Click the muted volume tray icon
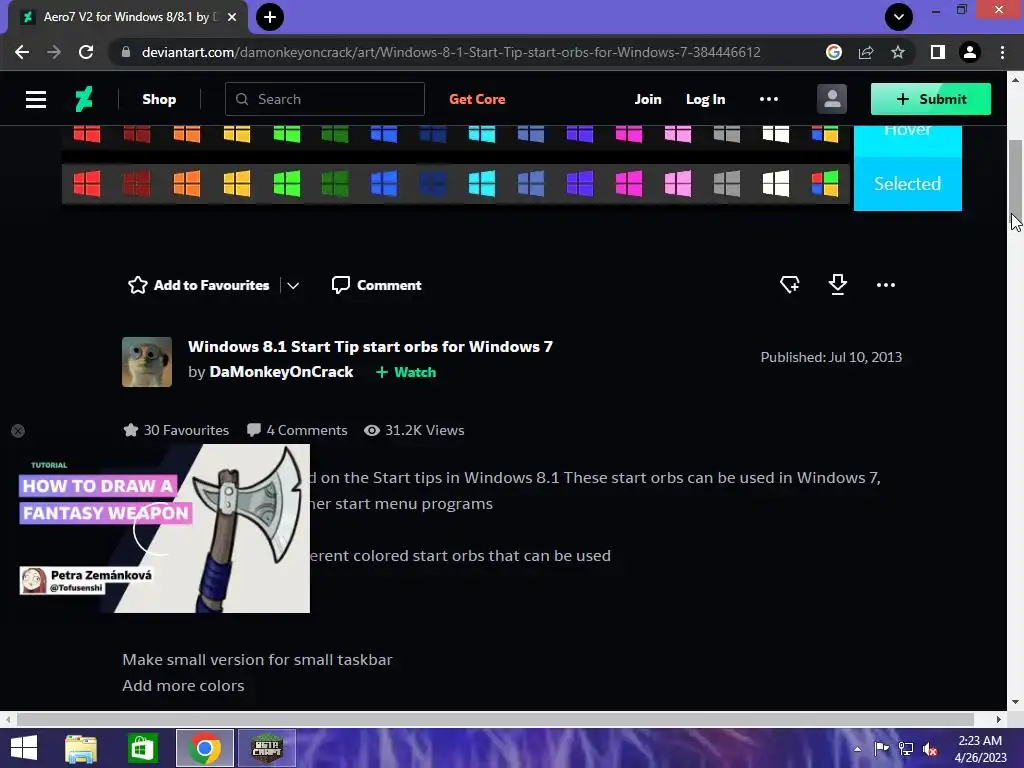Screen dimensions: 1024x768 [x=930, y=748]
